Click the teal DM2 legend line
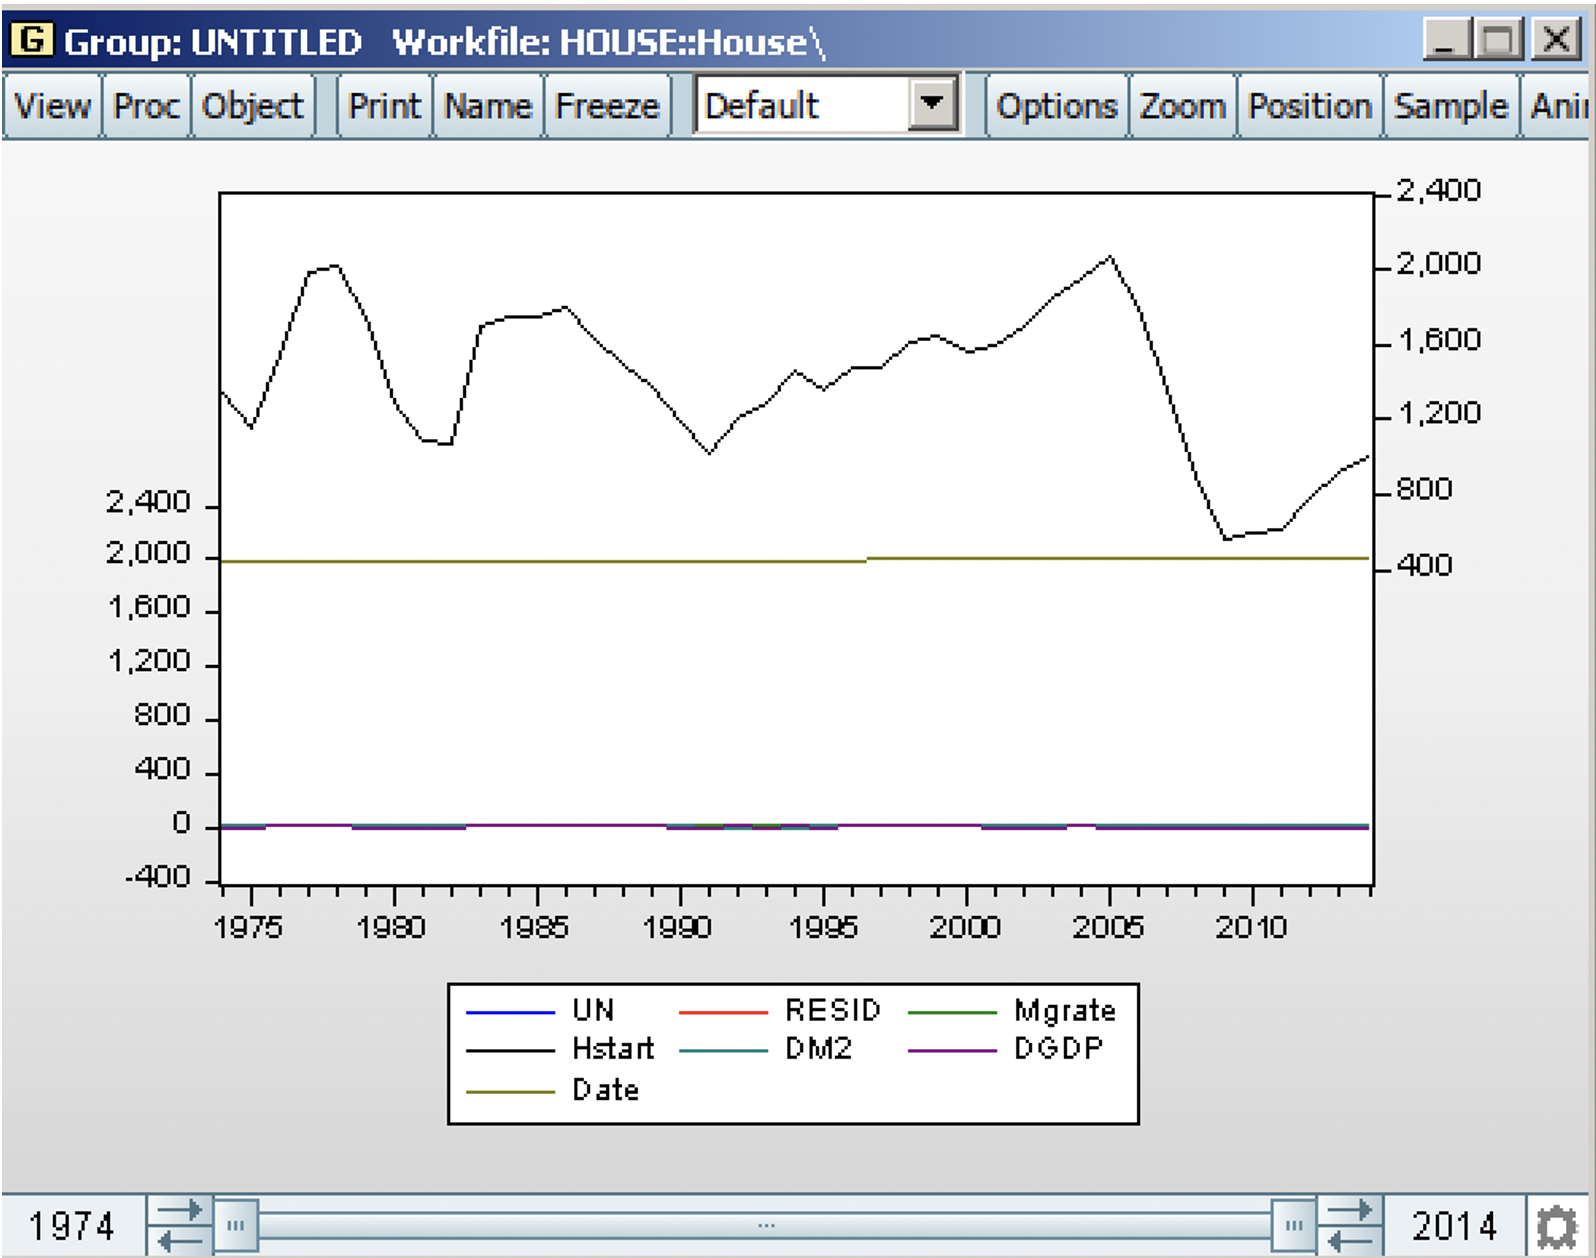 (723, 1051)
